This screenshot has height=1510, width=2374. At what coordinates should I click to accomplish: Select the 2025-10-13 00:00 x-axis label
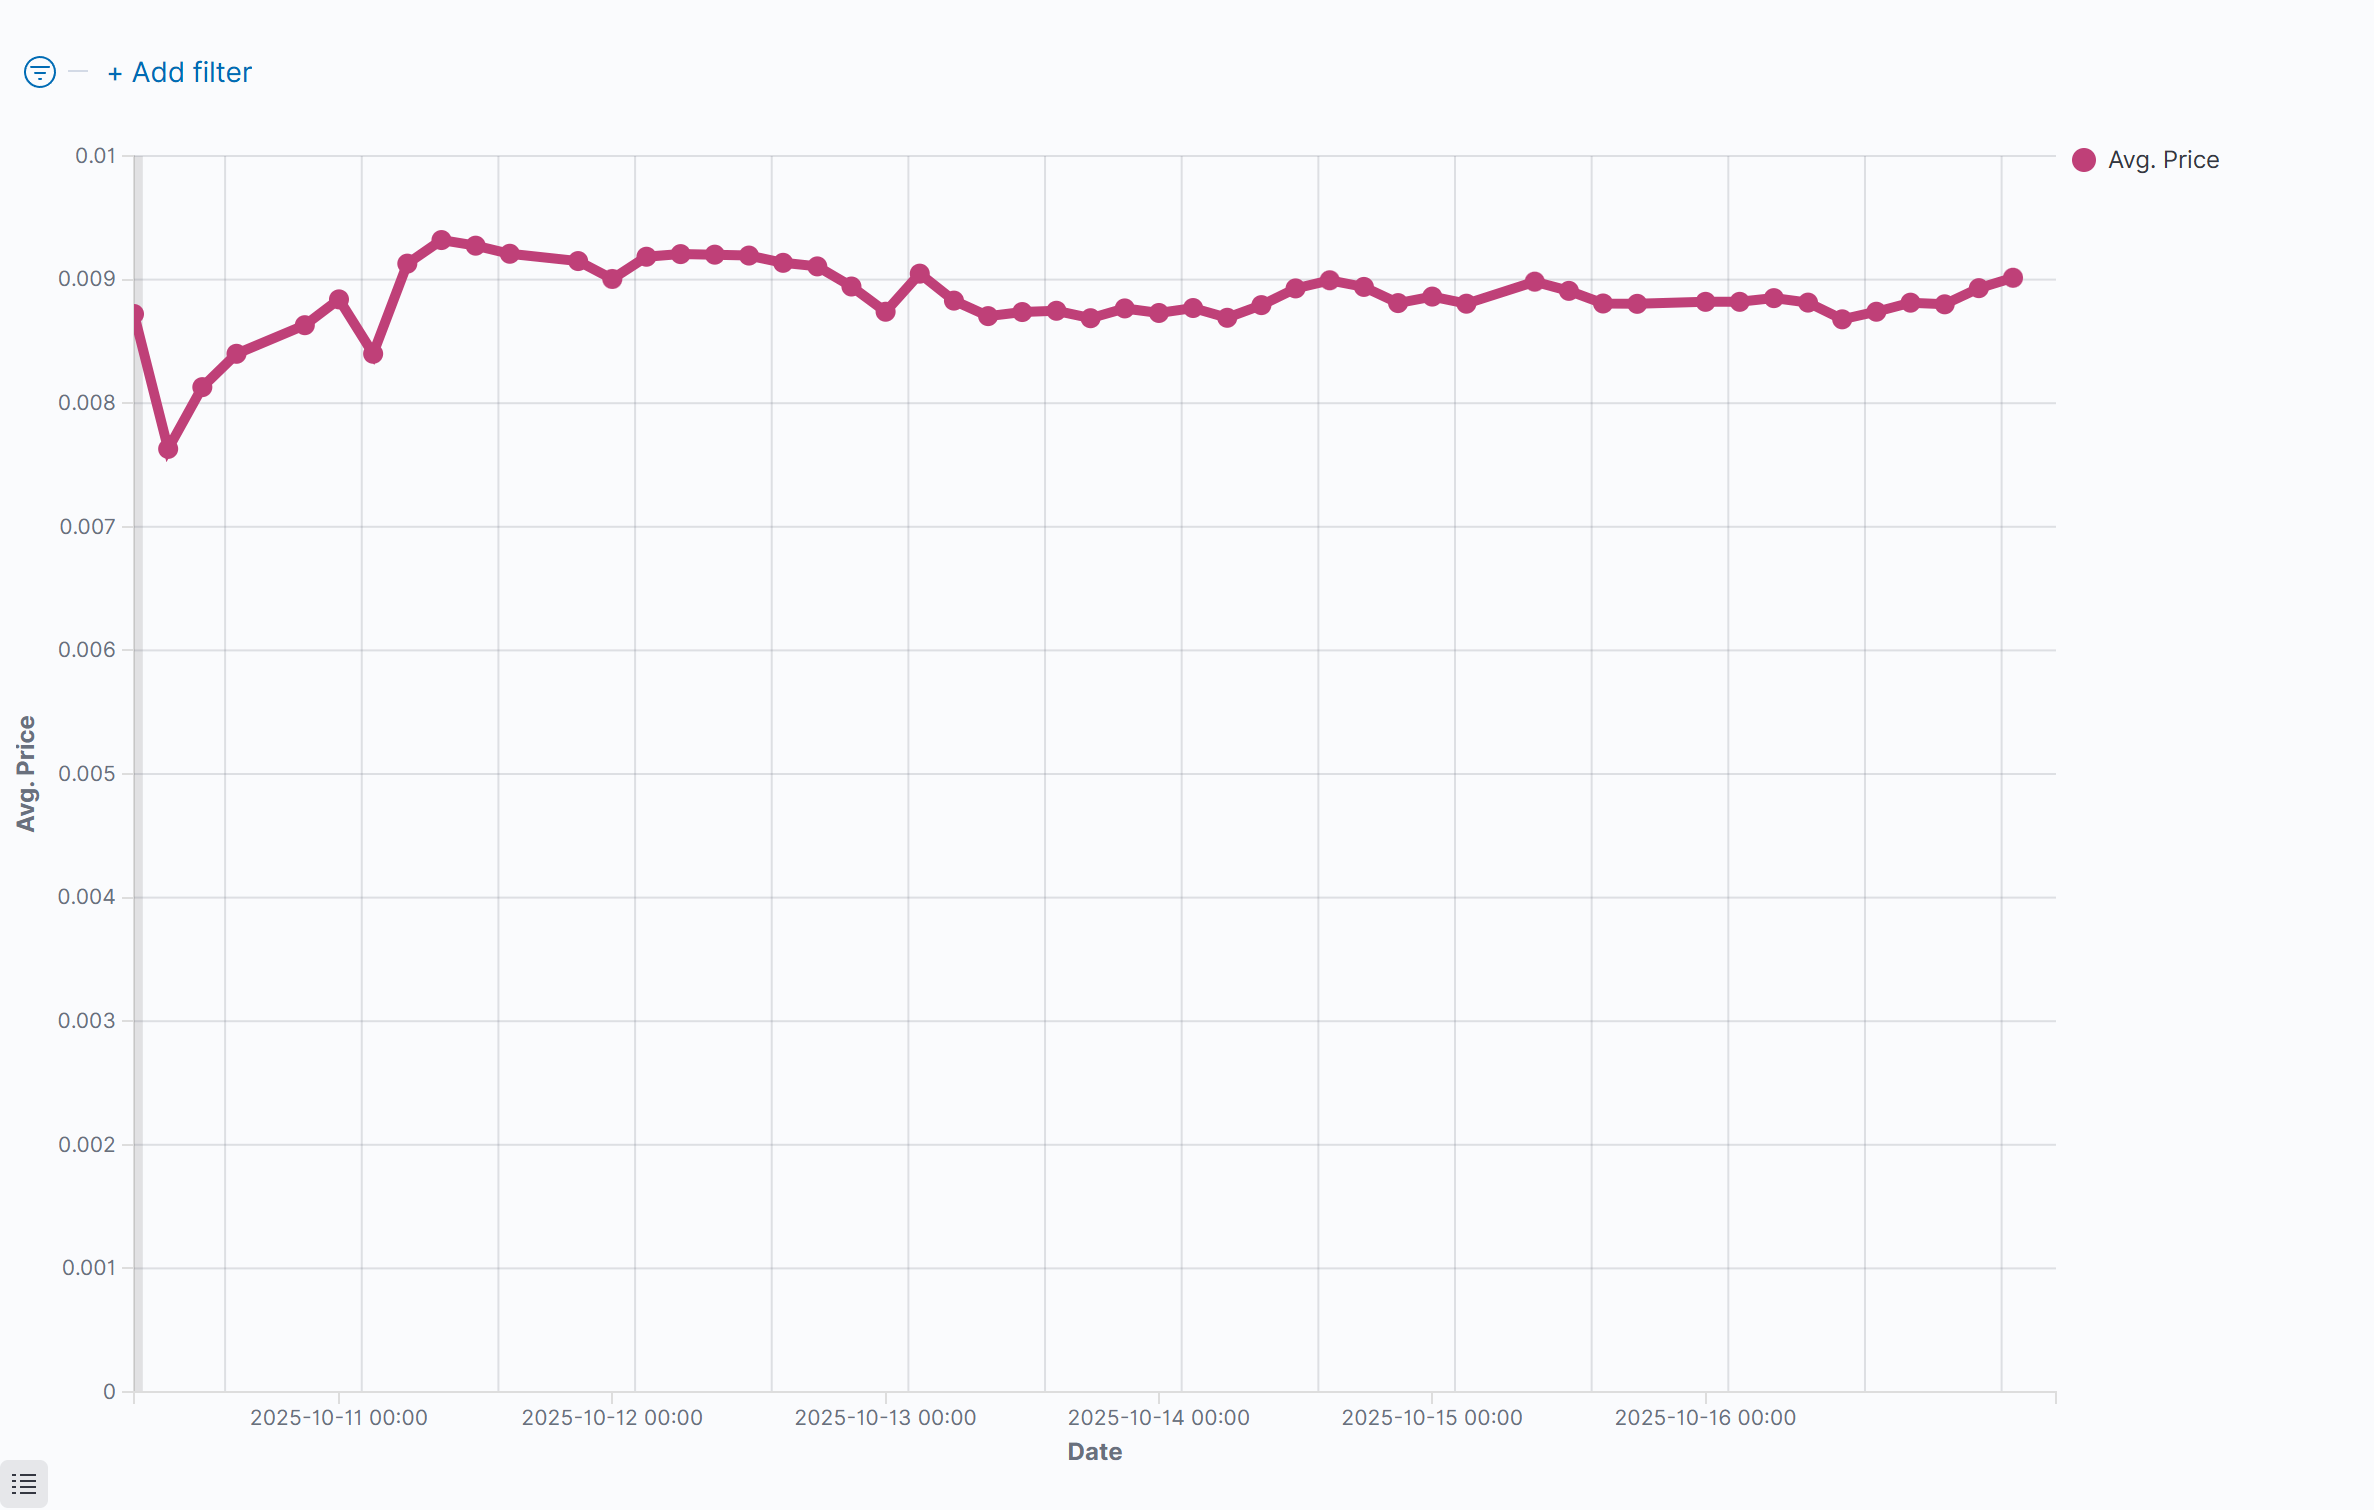tap(885, 1417)
